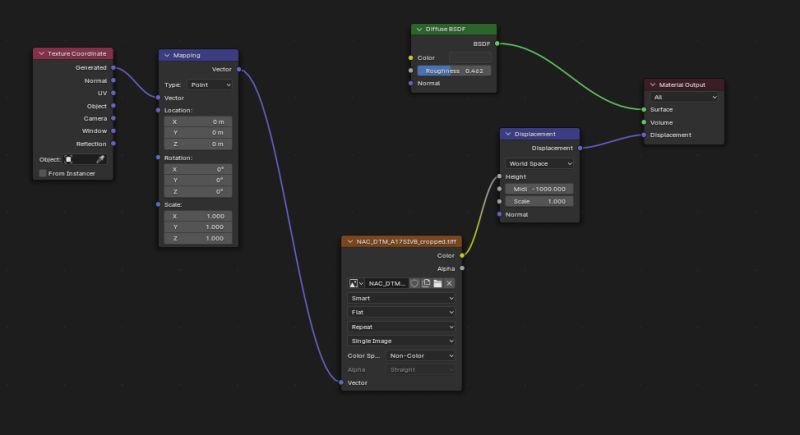Open the image browse selector in Image Texture node
The width and height of the screenshot is (800, 435).
coord(356,283)
